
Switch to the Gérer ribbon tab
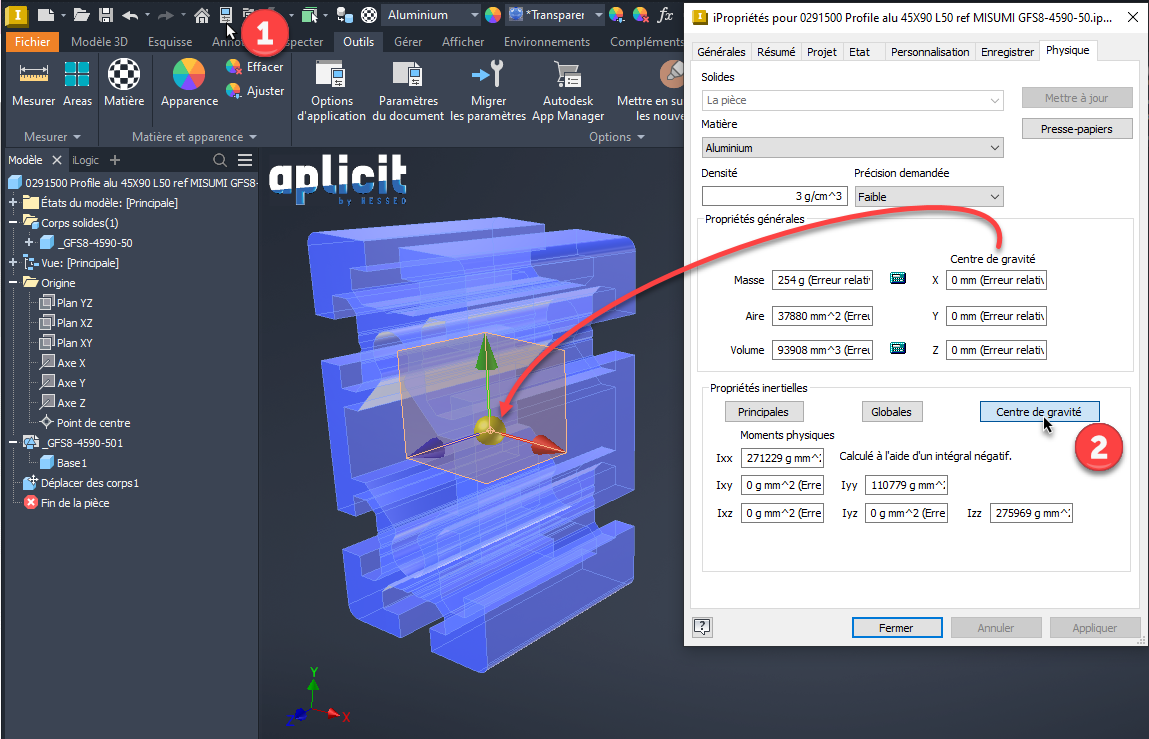point(407,42)
